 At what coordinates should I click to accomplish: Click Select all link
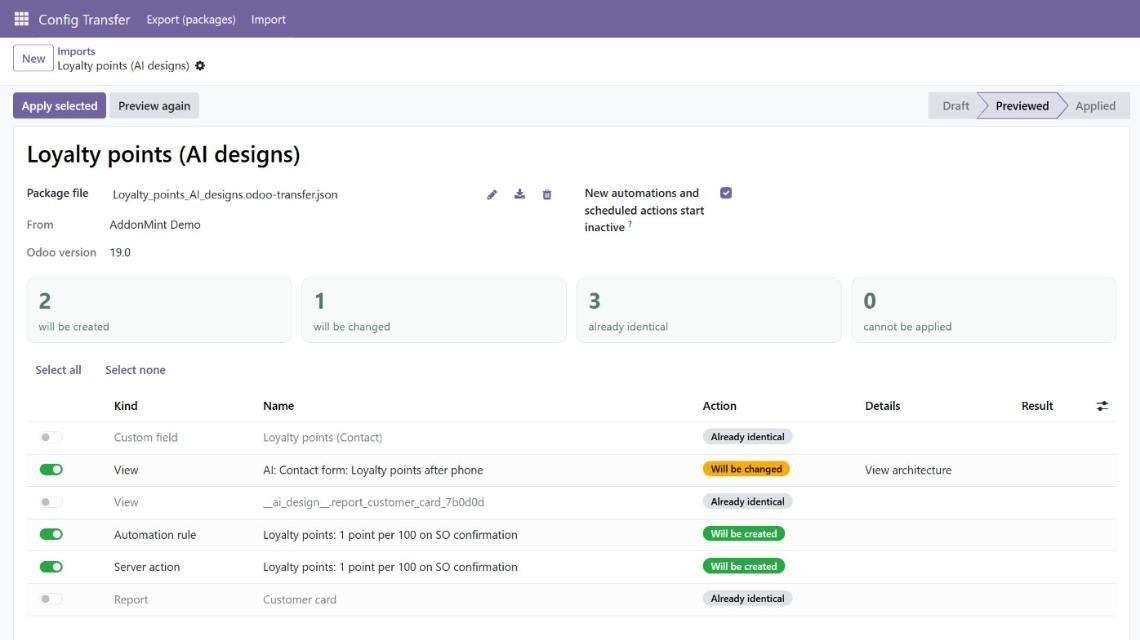pyautogui.click(x=58, y=369)
